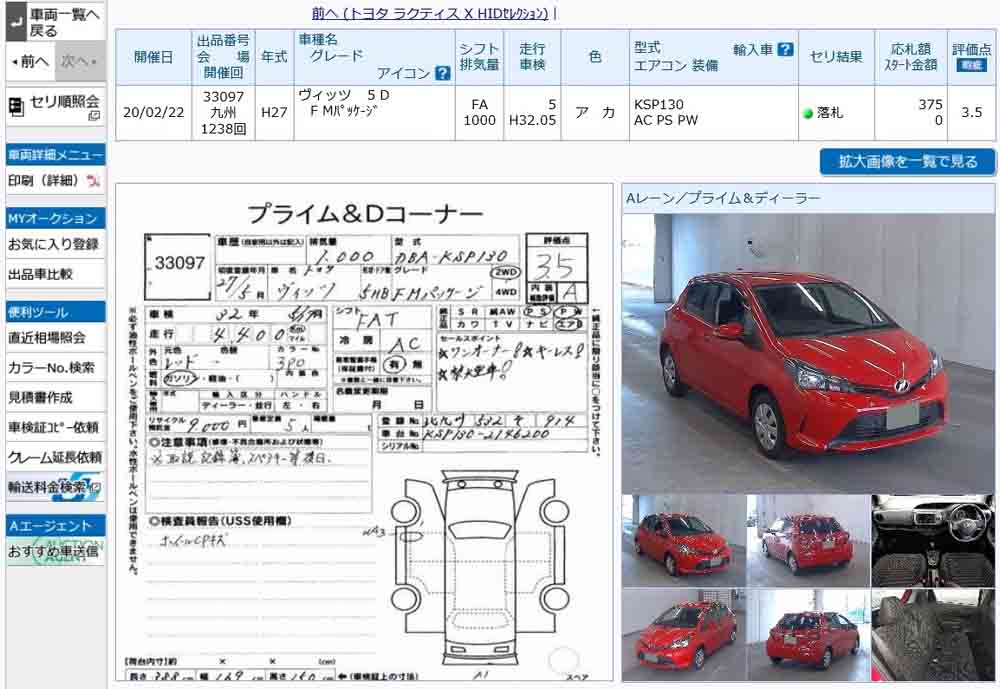The width and height of the screenshot is (1000, 689).
Task: Click the return arrow icon beside 車両一覧へ戻る
Action: [16, 22]
